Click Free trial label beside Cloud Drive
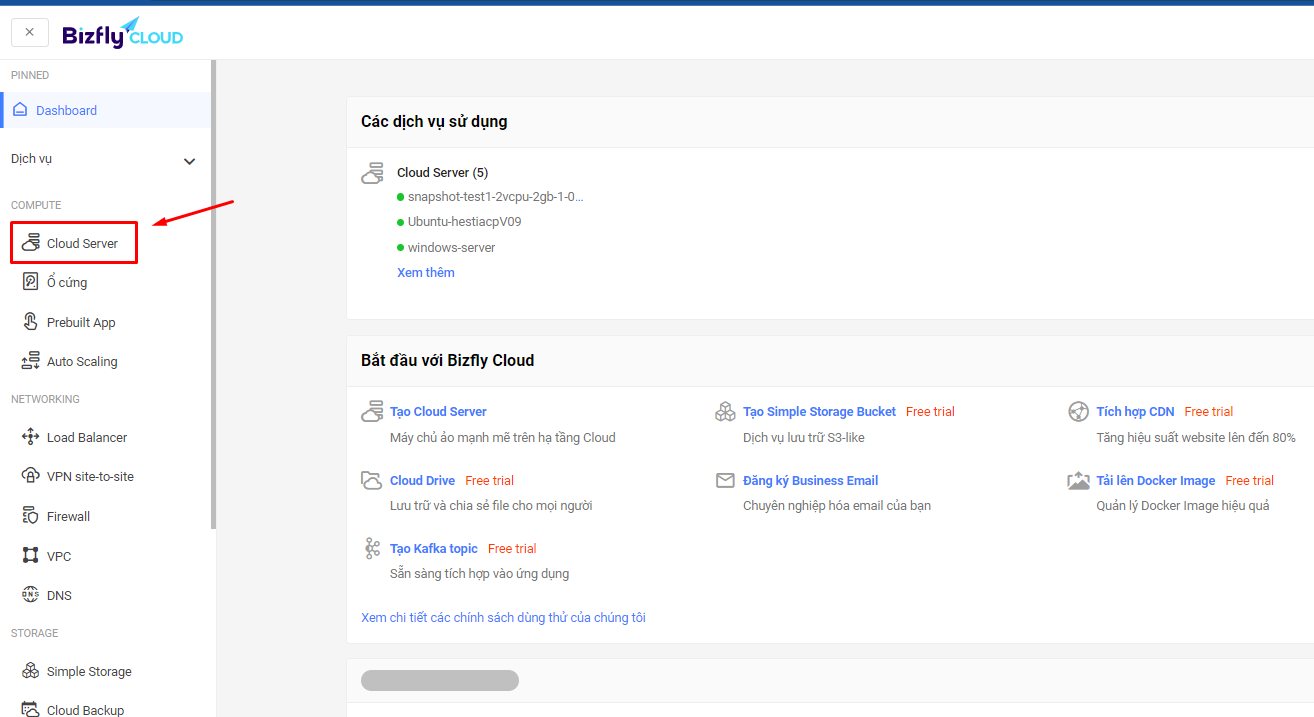 [489, 480]
